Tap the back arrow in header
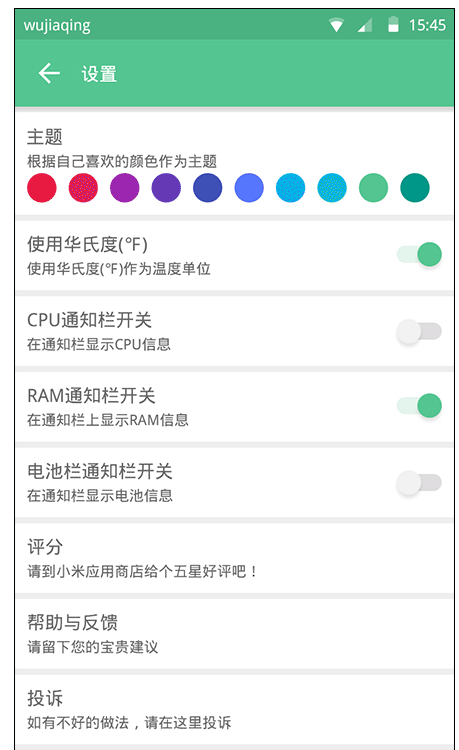This screenshot has height=750, width=459. coord(49,74)
